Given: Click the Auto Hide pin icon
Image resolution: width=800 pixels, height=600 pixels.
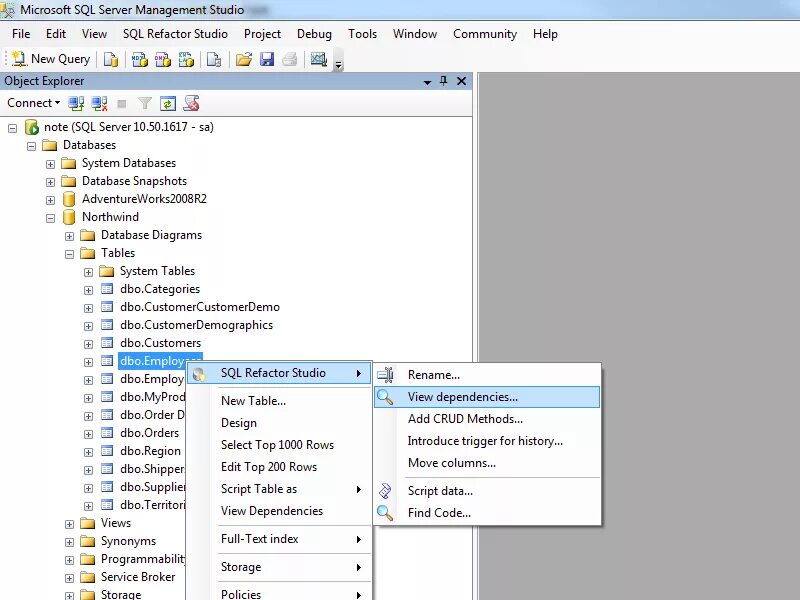Looking at the screenshot, I should [x=443, y=81].
